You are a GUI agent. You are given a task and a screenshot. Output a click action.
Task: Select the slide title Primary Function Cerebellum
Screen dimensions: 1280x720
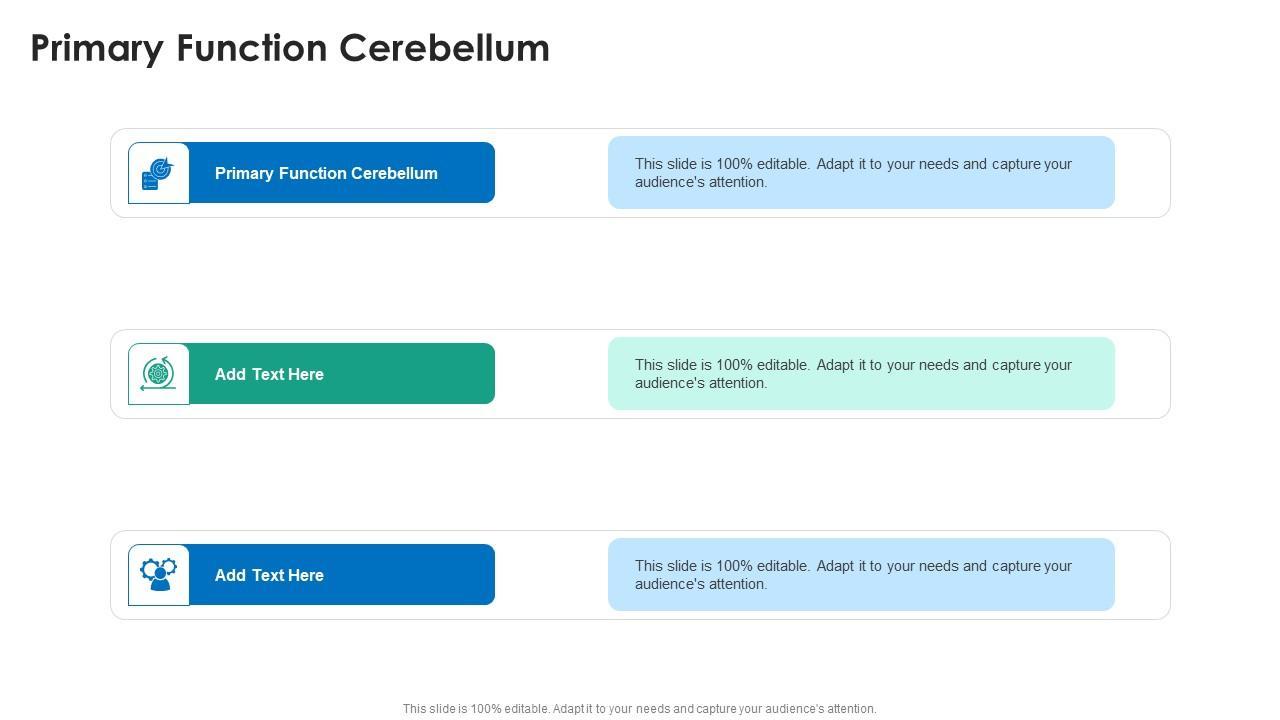(x=290, y=48)
